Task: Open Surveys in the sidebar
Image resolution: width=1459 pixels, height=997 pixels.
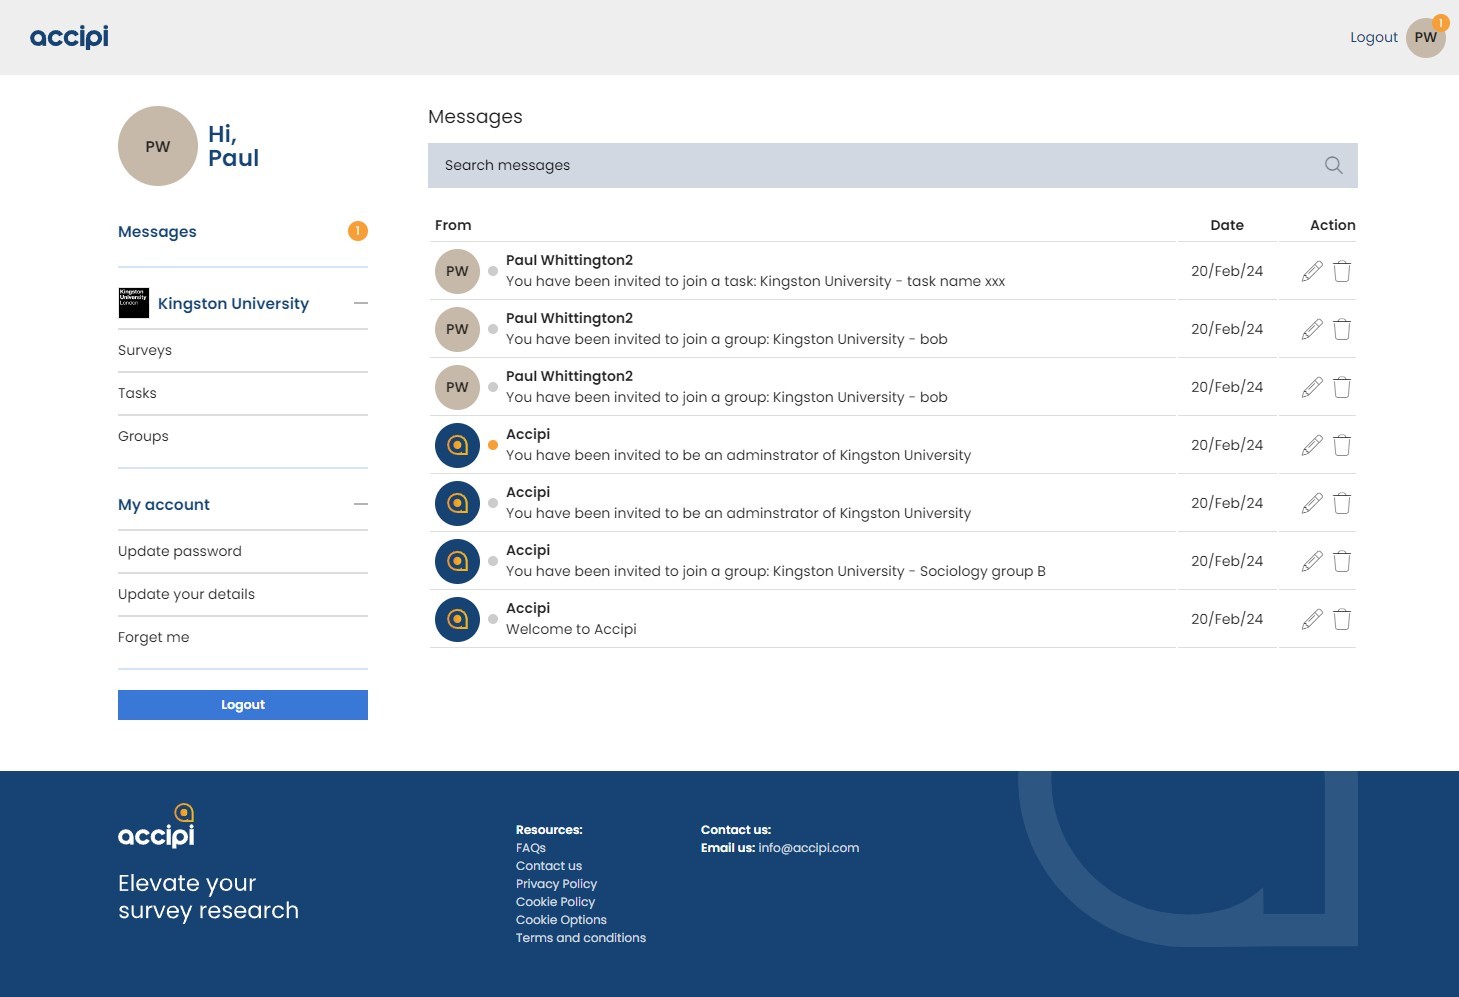Action: (x=145, y=350)
